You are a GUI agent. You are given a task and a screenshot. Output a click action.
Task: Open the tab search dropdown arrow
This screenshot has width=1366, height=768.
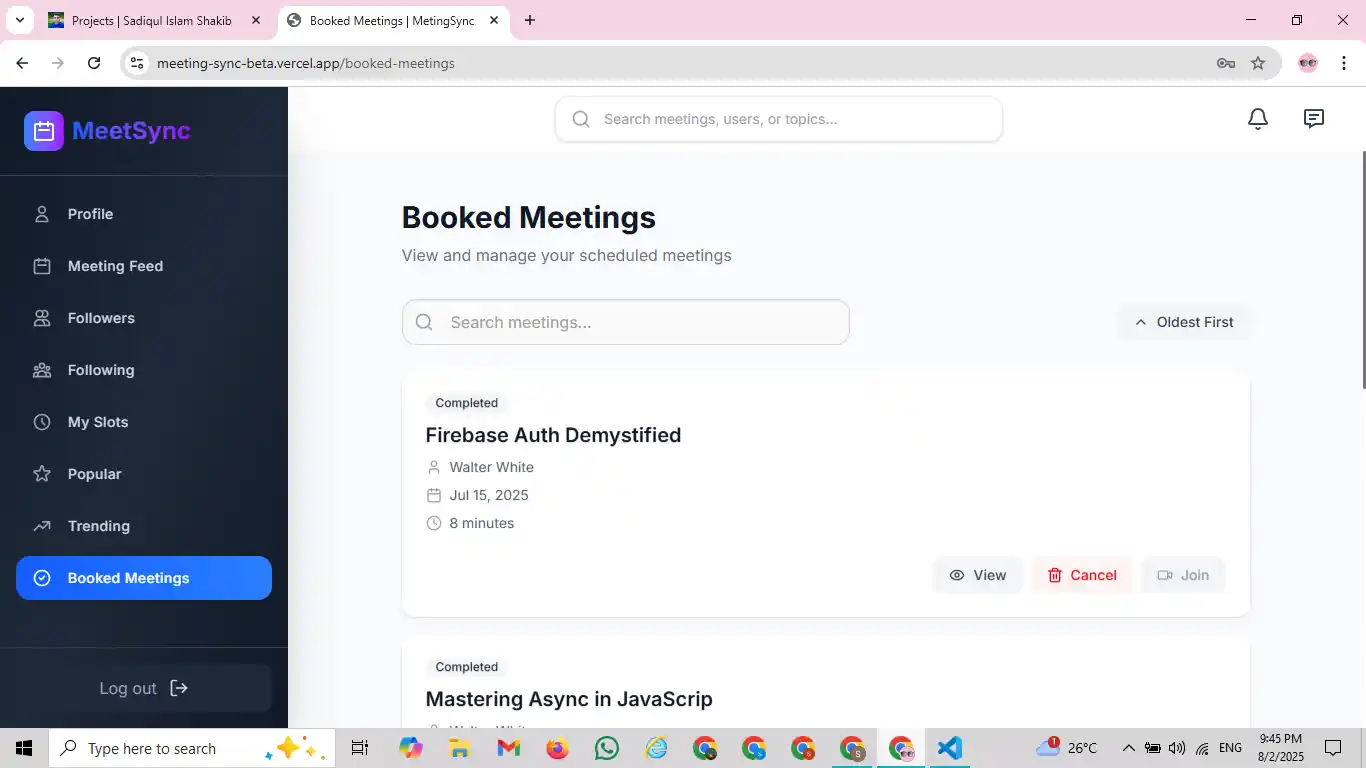[x=19, y=20]
